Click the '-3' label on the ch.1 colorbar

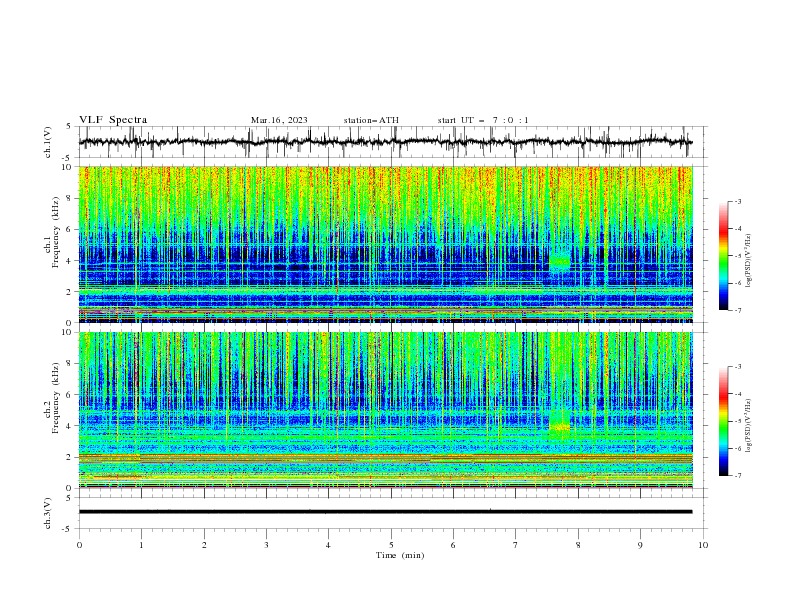point(737,201)
